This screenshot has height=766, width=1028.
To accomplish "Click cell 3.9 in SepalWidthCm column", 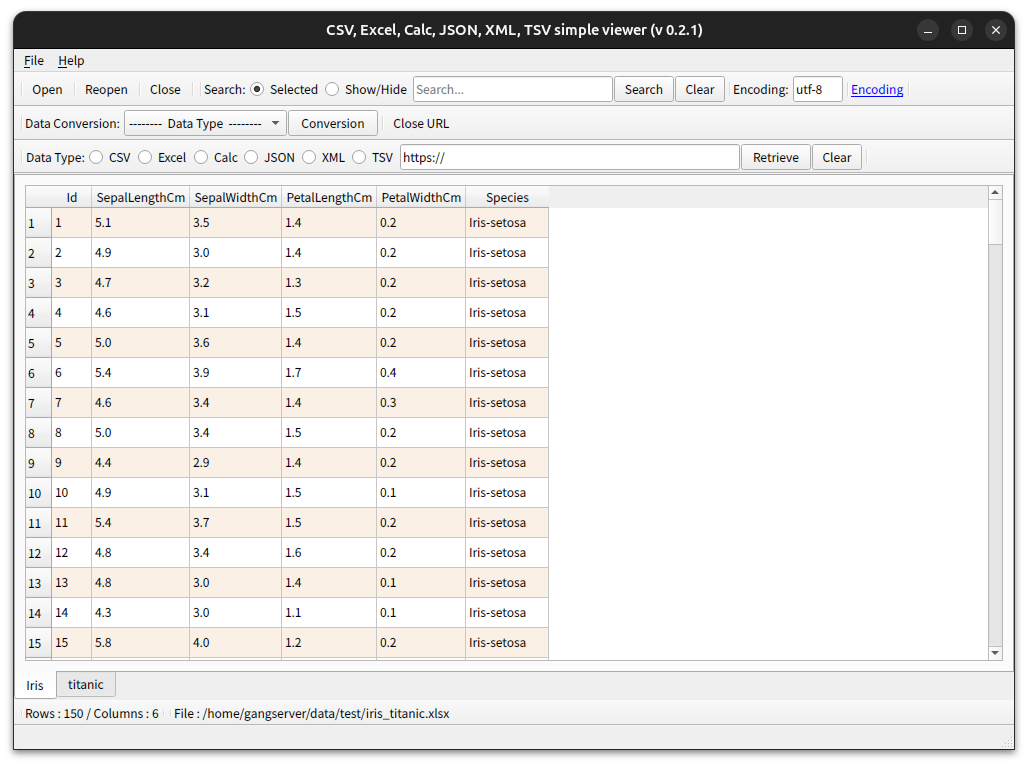I will [236, 373].
